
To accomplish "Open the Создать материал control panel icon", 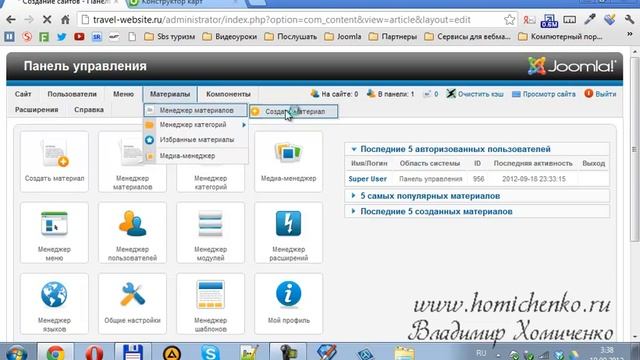I will 54,162.
